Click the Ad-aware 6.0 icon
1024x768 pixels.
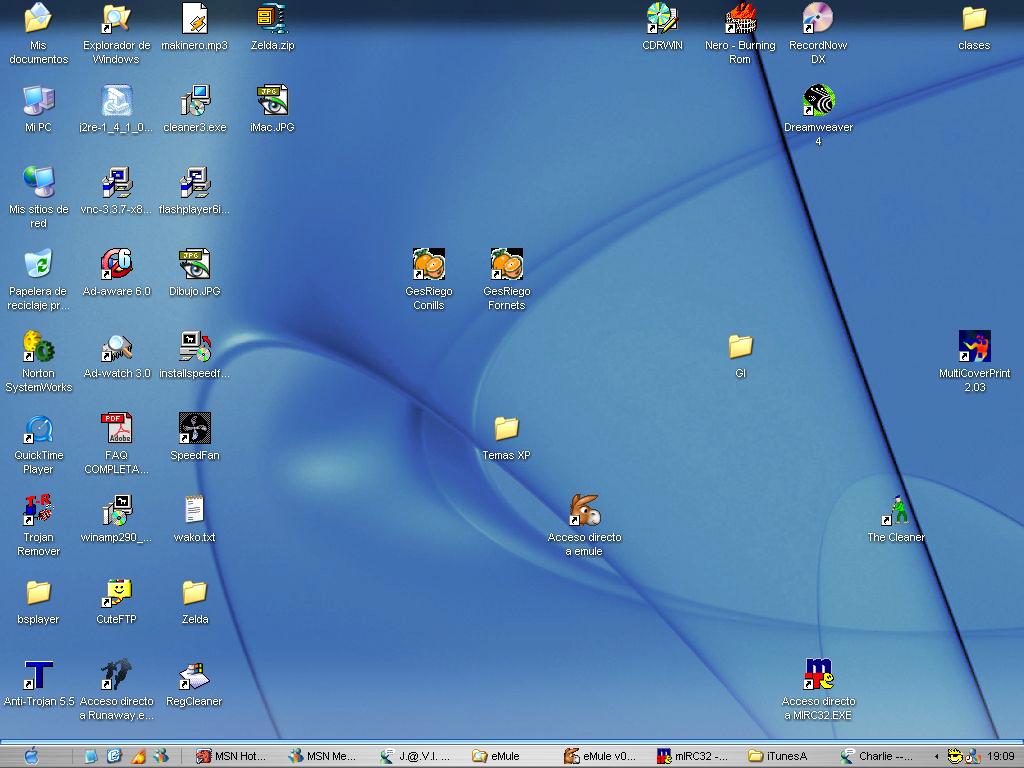point(116,265)
